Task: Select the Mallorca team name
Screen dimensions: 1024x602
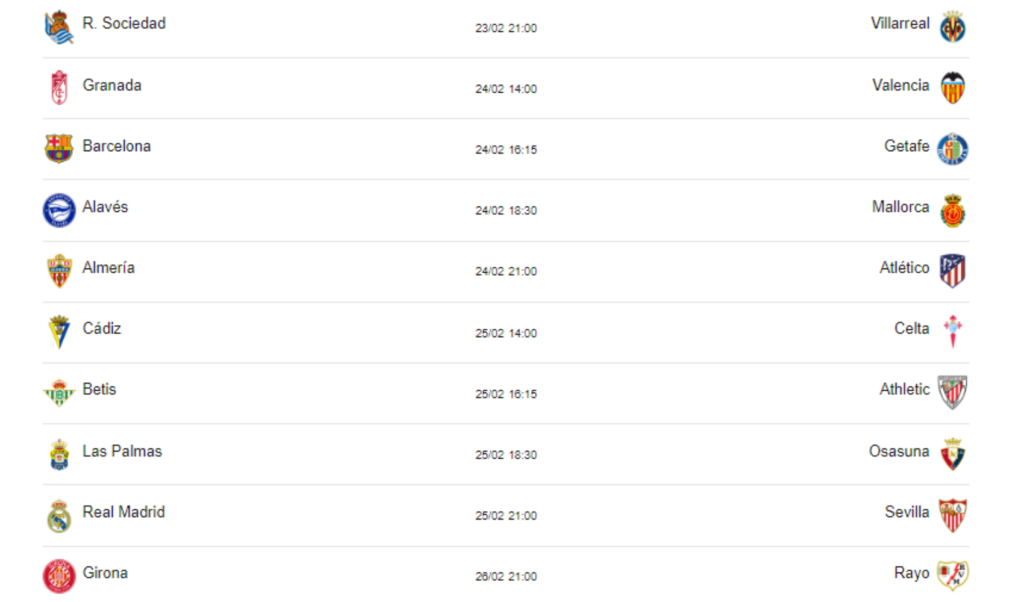Action: coord(900,207)
